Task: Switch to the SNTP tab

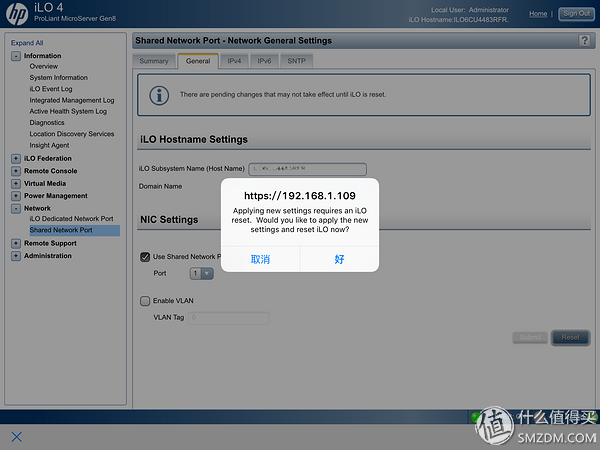Action: pyautogui.click(x=297, y=61)
